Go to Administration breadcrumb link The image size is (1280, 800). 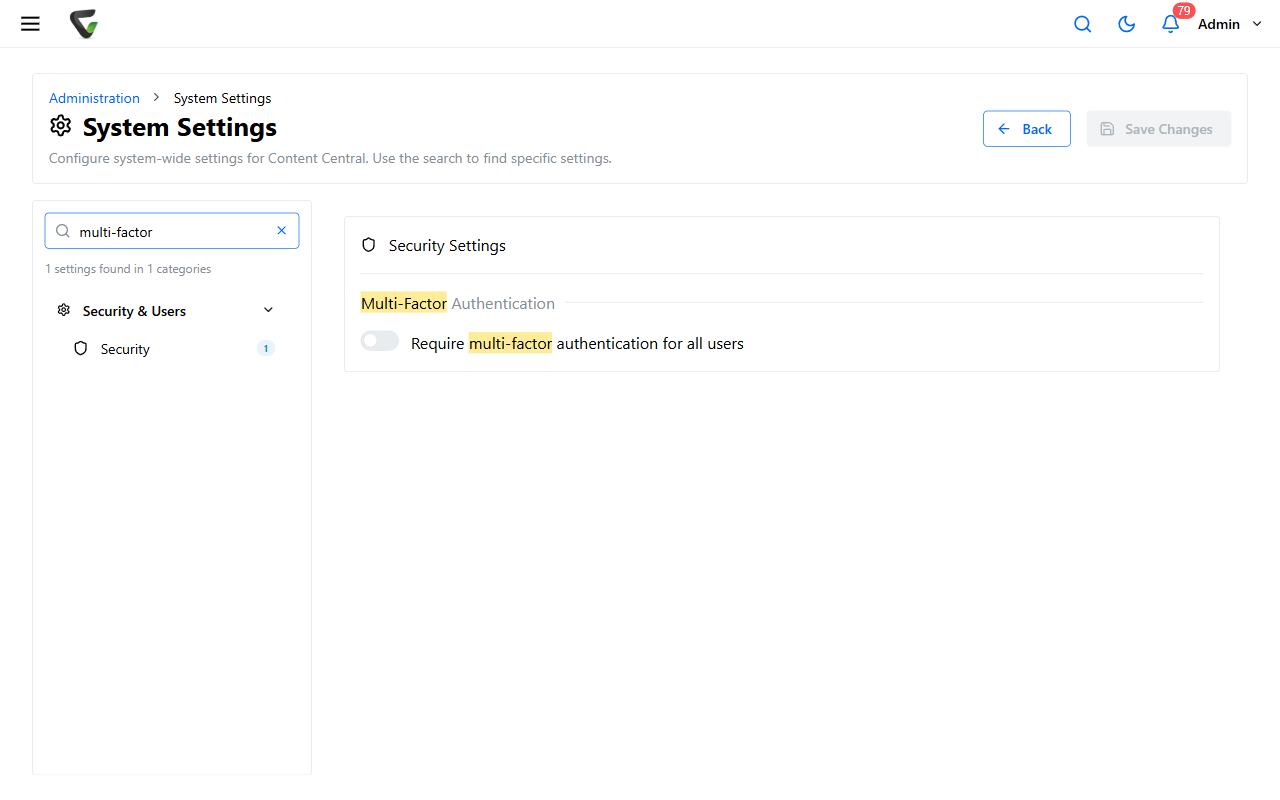(94, 98)
